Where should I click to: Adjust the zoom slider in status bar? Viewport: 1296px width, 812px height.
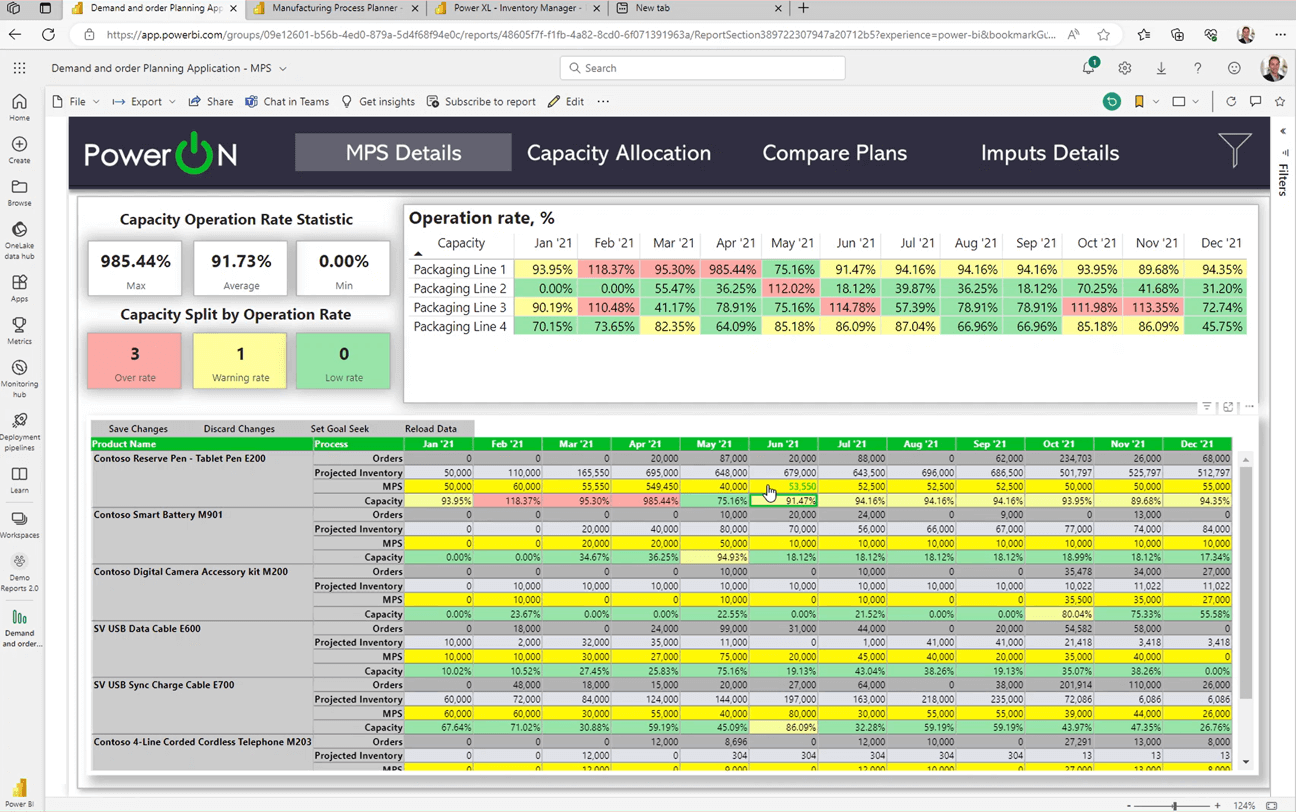click(x=1175, y=805)
